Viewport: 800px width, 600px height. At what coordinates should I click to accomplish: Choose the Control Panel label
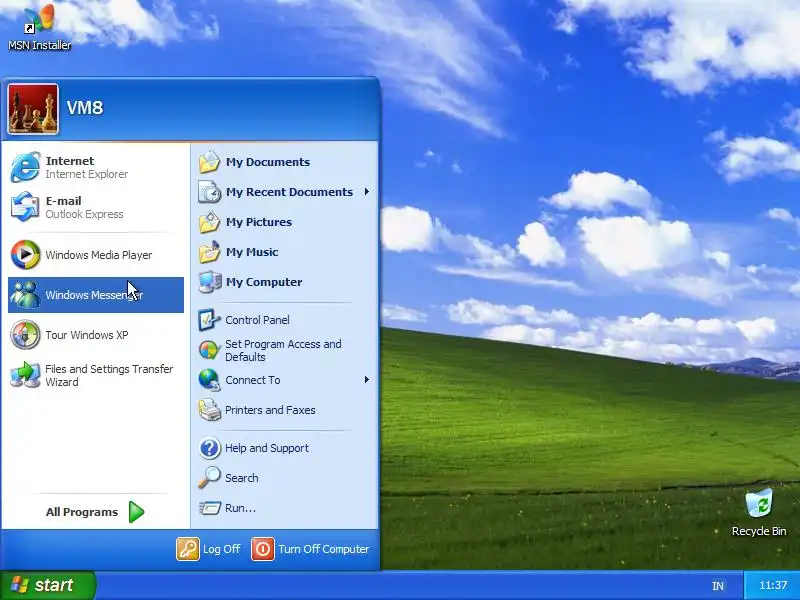(x=257, y=320)
